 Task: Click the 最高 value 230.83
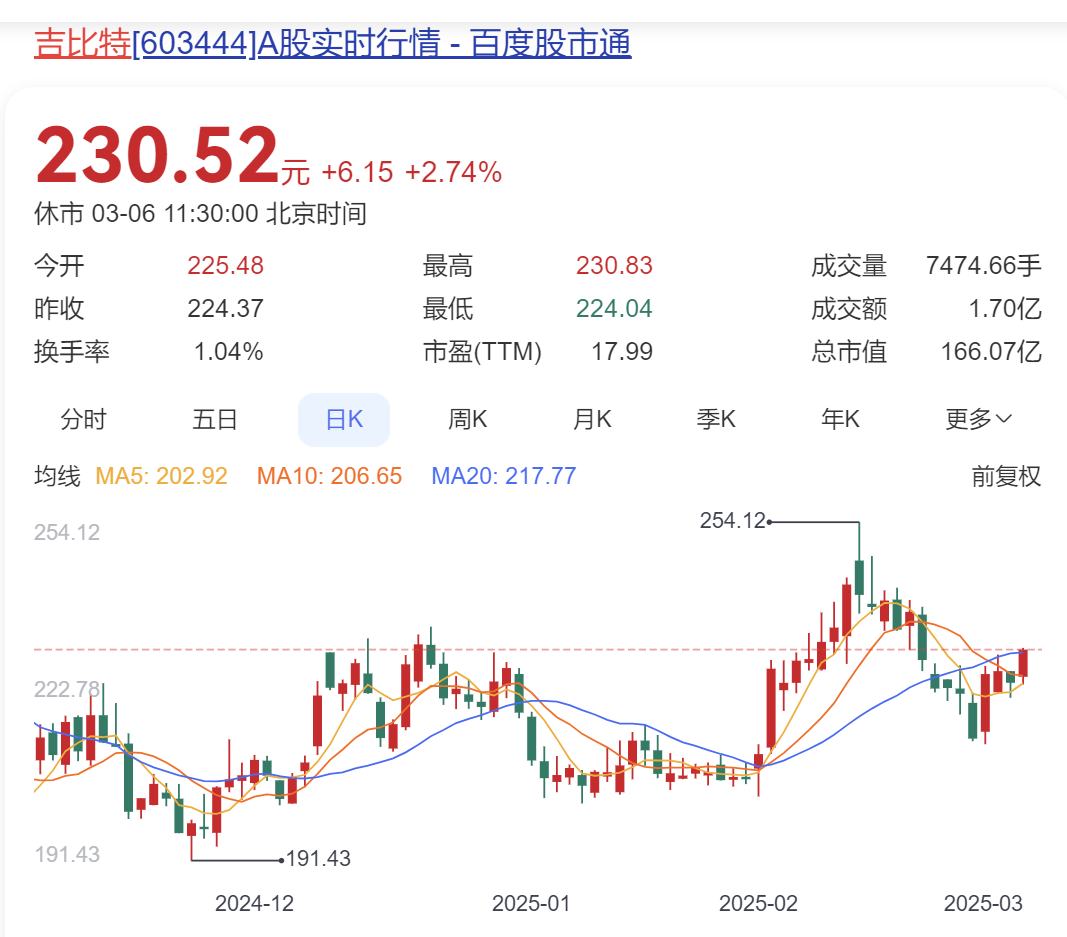coord(614,265)
